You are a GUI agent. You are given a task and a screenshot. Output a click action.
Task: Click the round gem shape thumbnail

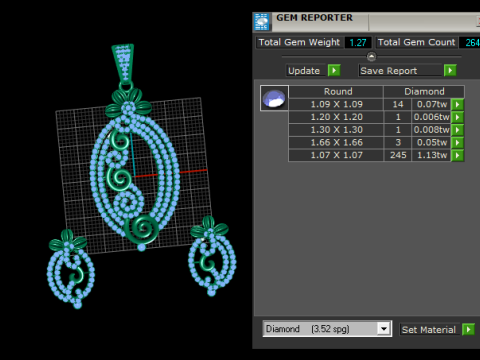tap(274, 98)
